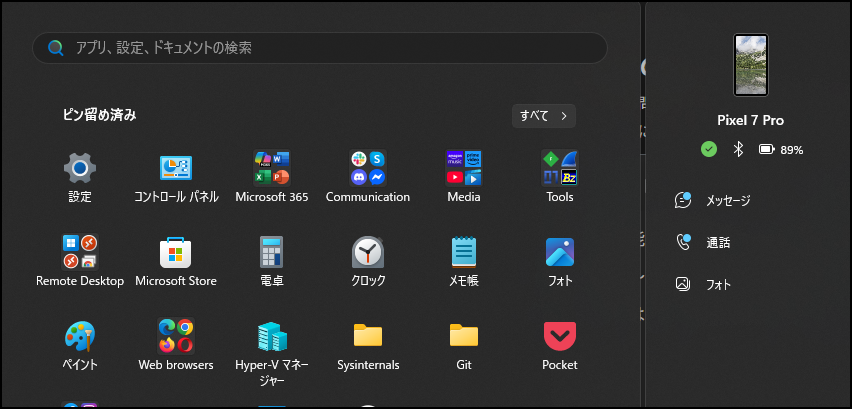Click the phone Bluetooth status icon
This screenshot has width=852, height=409.
click(x=738, y=149)
